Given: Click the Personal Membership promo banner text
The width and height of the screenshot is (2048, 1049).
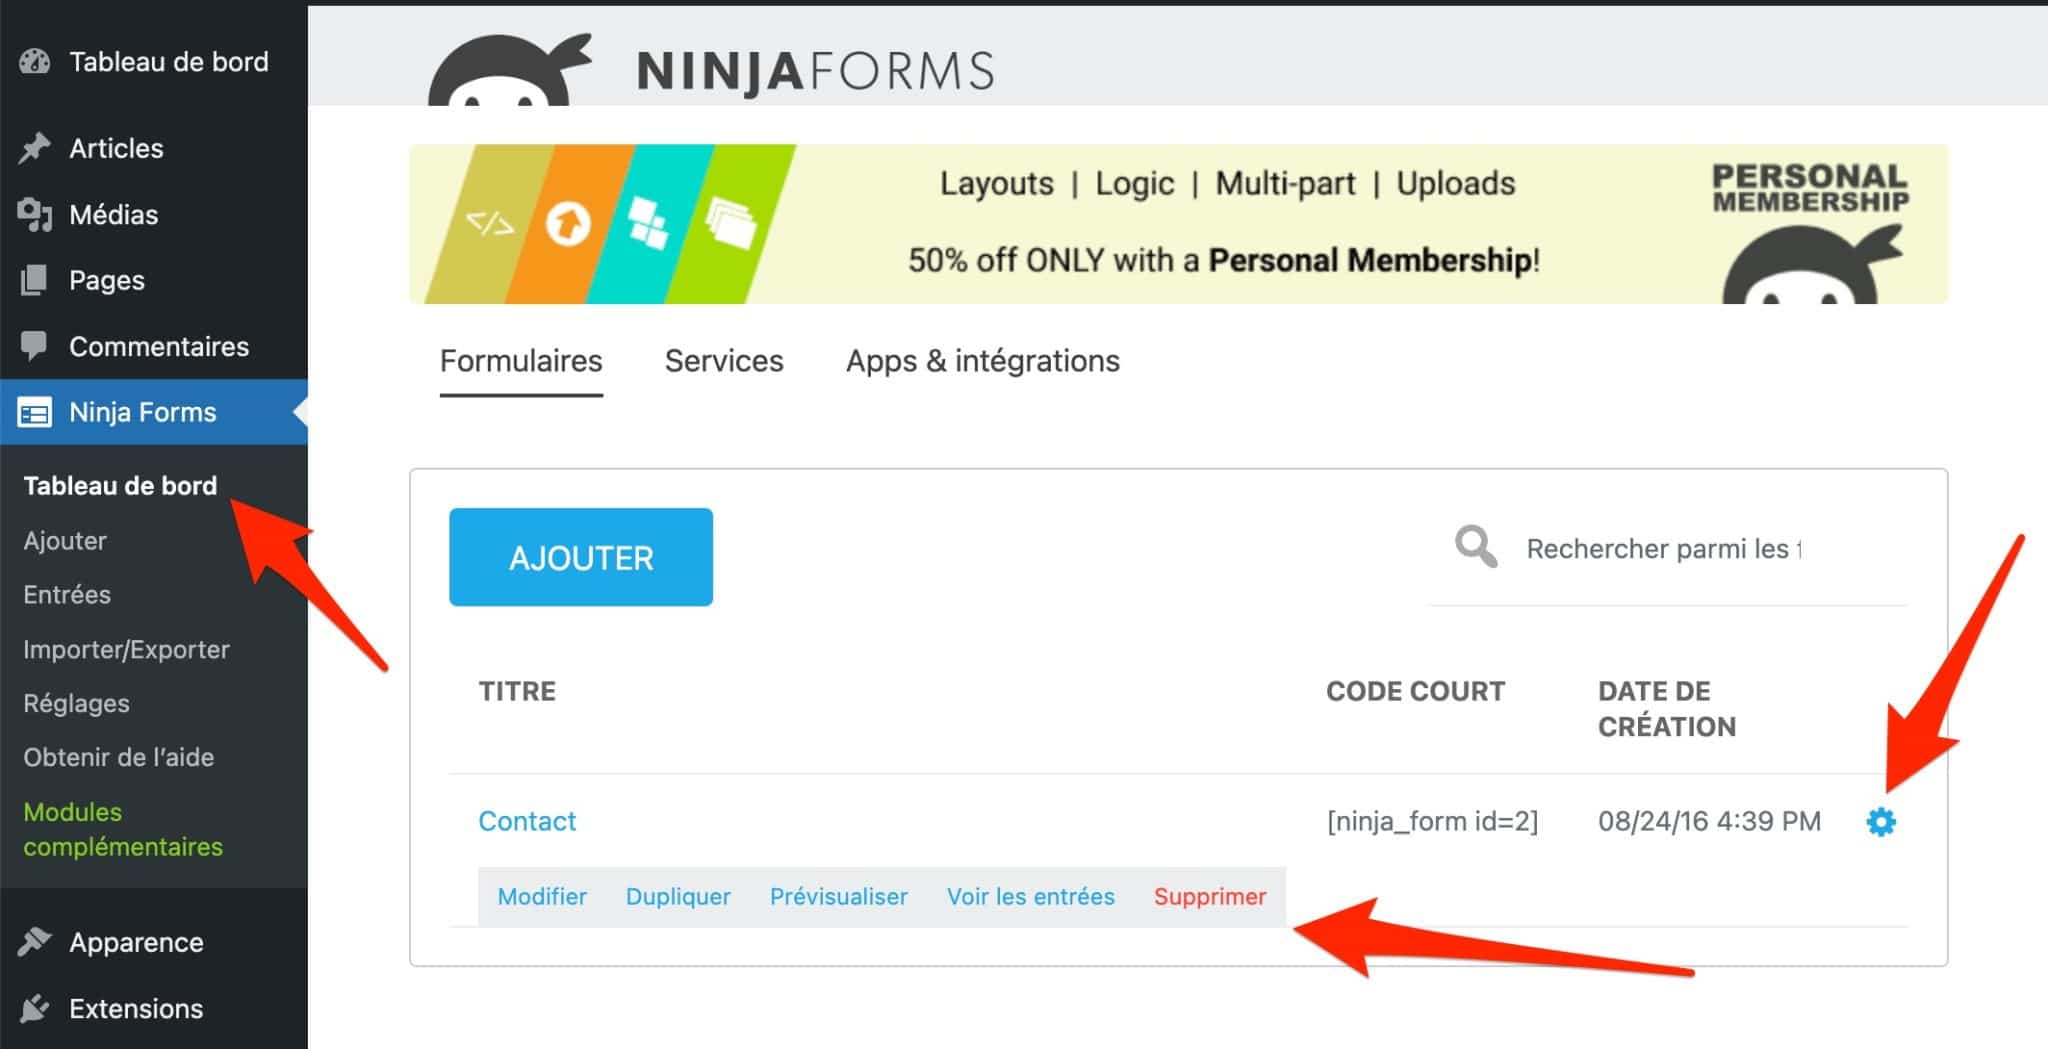Looking at the screenshot, I should tap(1224, 260).
